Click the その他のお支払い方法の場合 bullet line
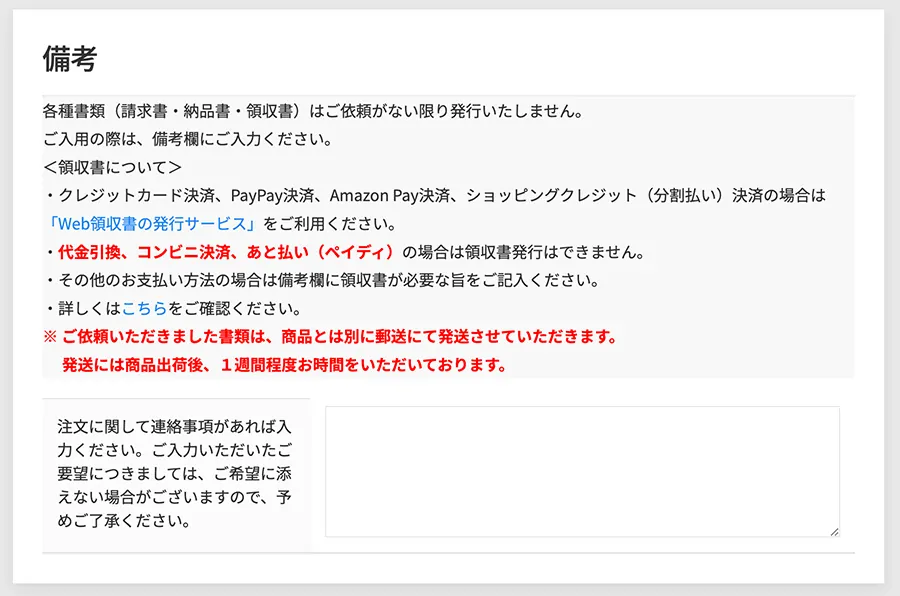The width and height of the screenshot is (900, 596). pos(323,280)
